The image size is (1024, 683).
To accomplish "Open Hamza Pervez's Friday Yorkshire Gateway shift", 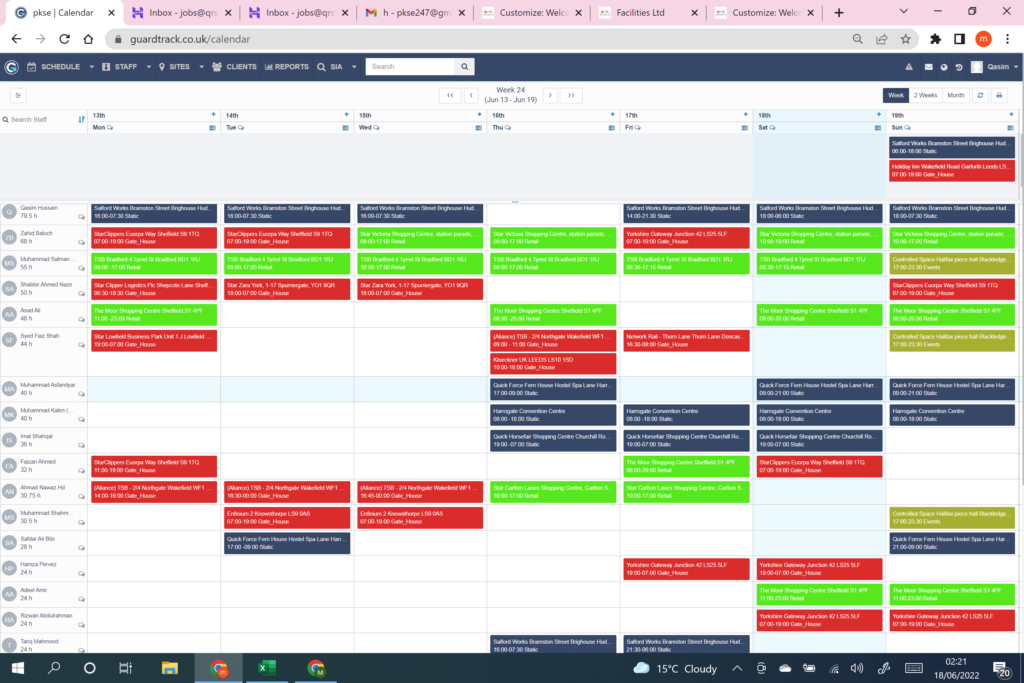I will pos(686,569).
